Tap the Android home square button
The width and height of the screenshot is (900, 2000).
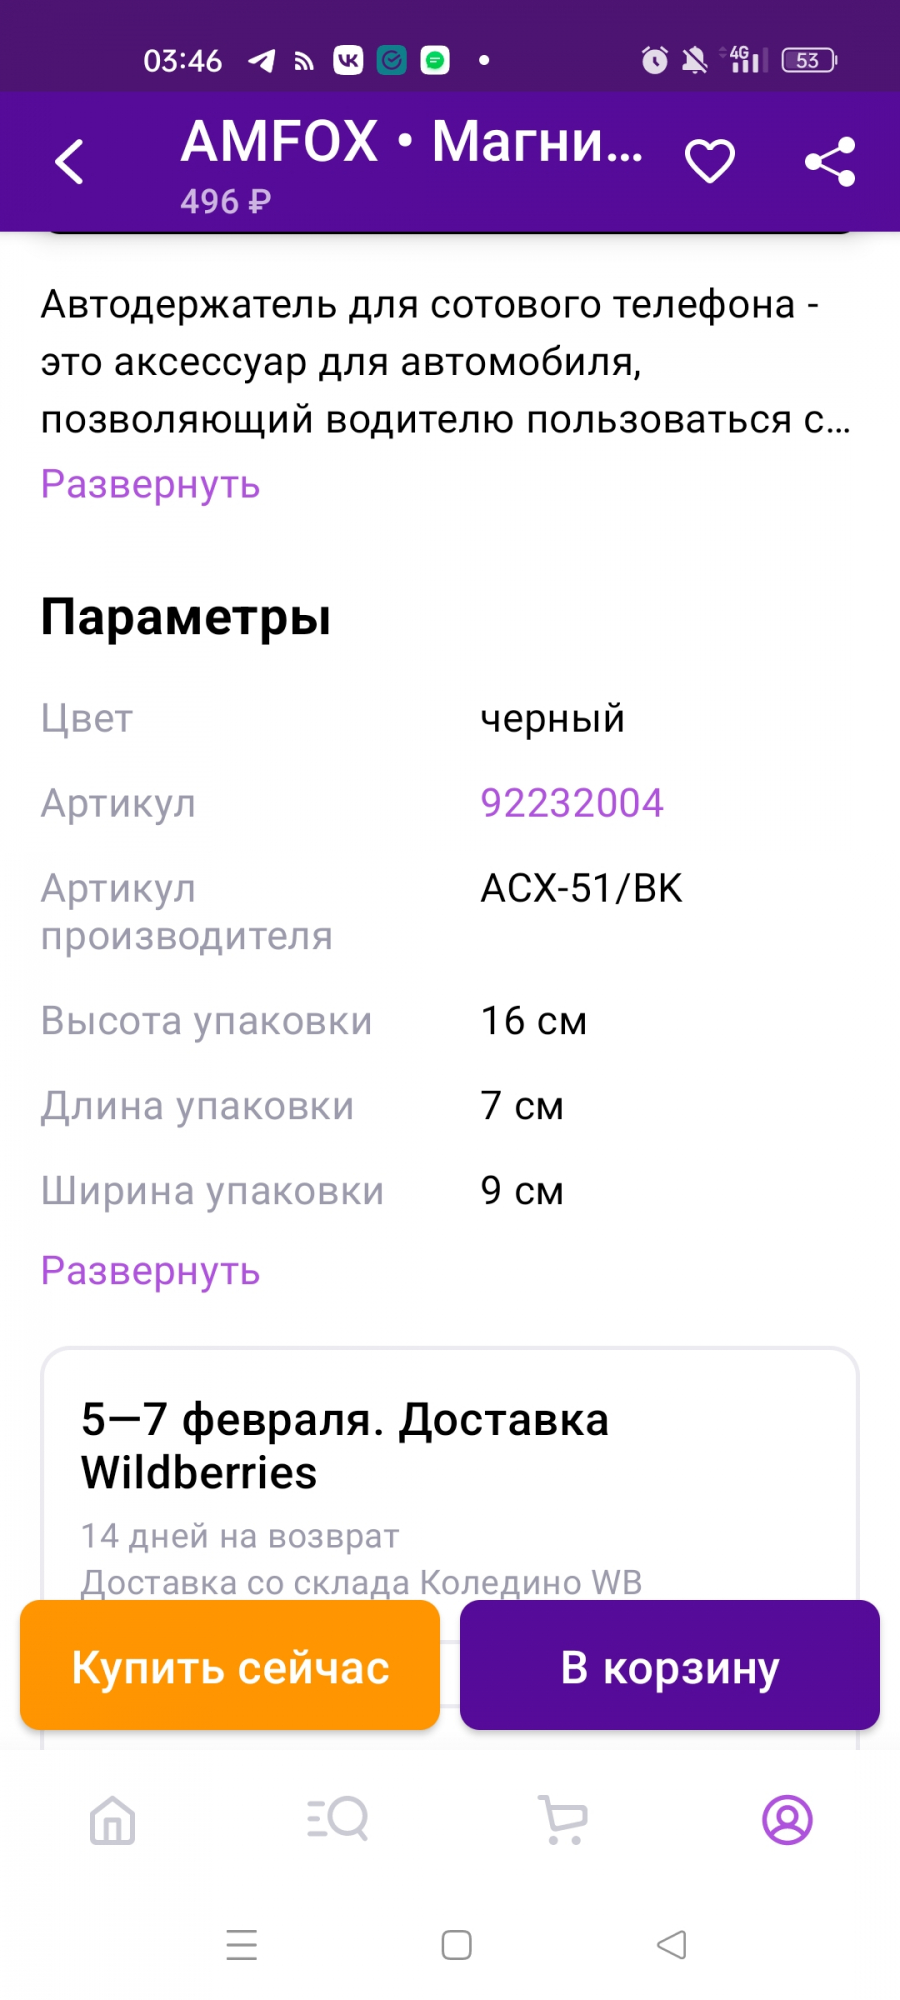pos(457,1945)
